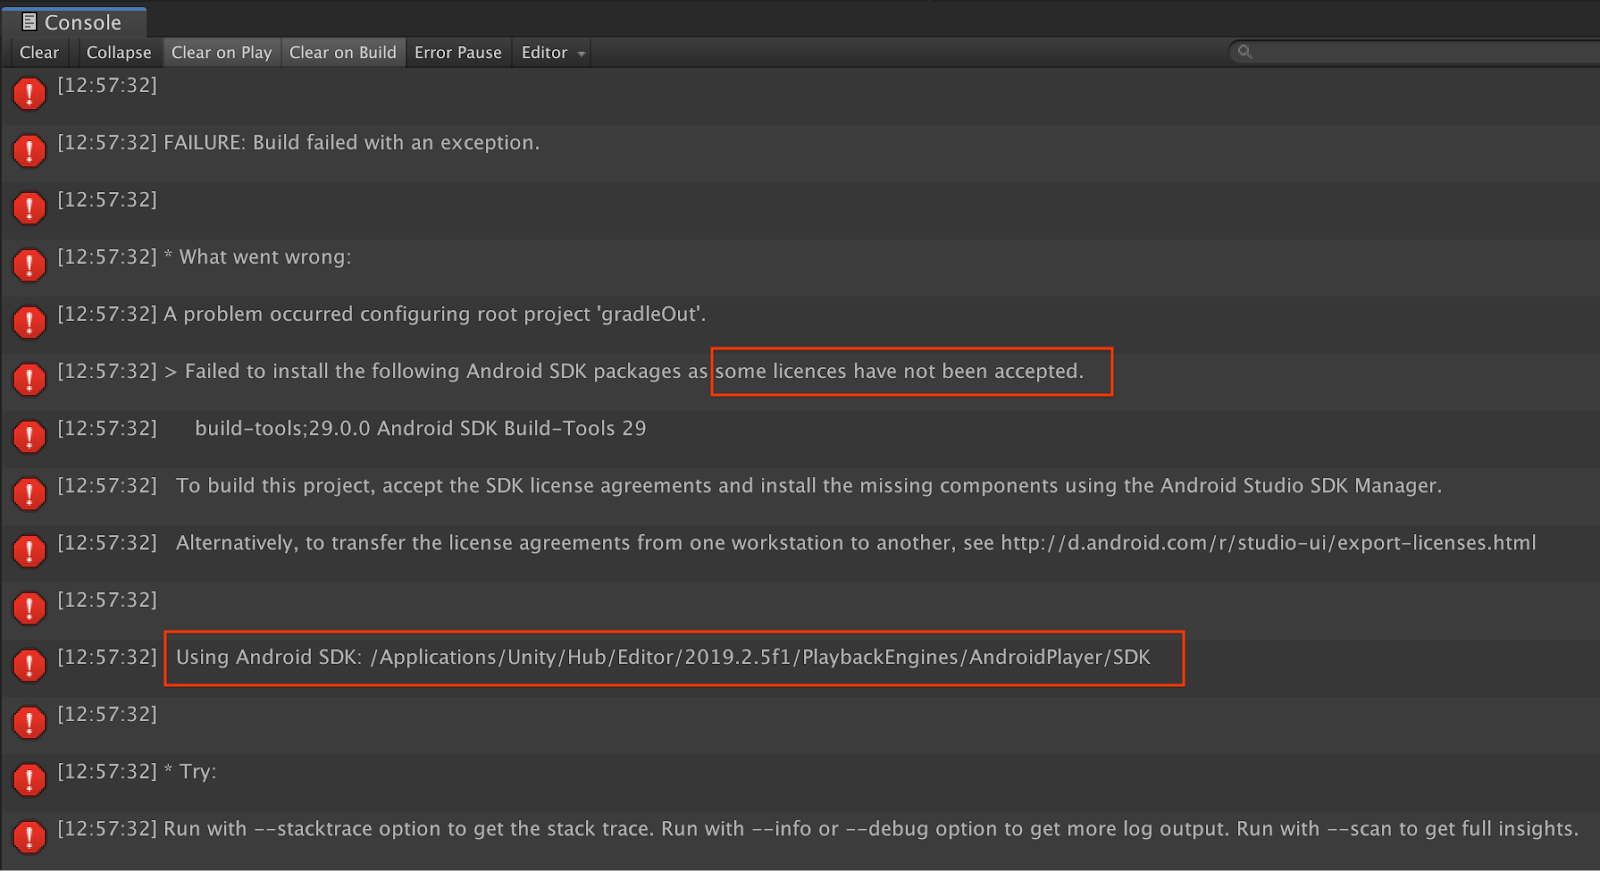Click the console search field
The height and width of the screenshot is (872, 1600).
click(1420, 52)
